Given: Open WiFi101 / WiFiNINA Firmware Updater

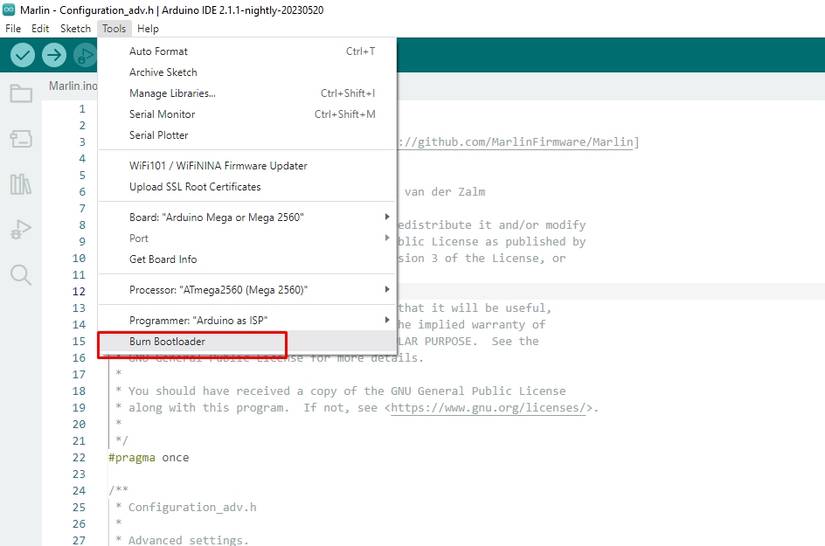Looking at the screenshot, I should [x=247, y=166].
